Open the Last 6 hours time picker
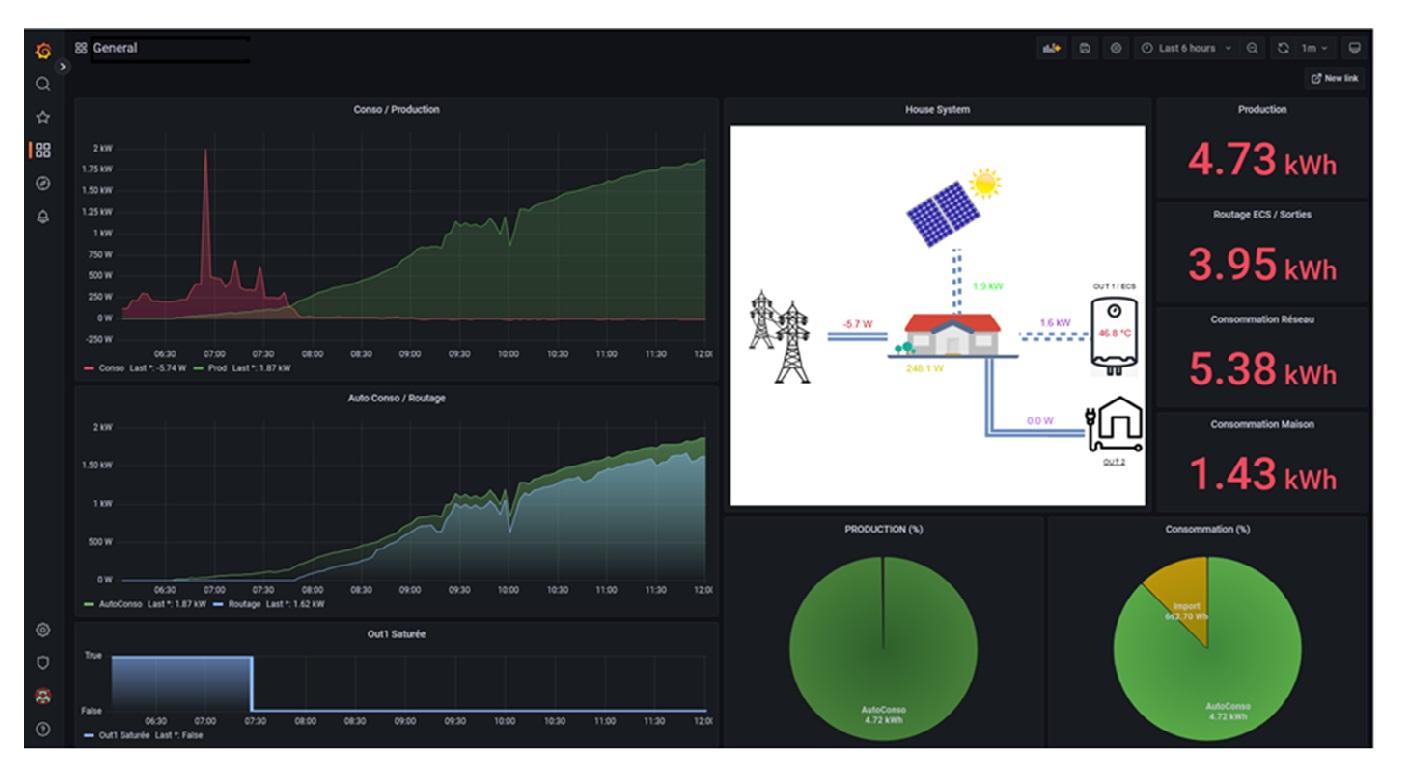 [x=1186, y=48]
